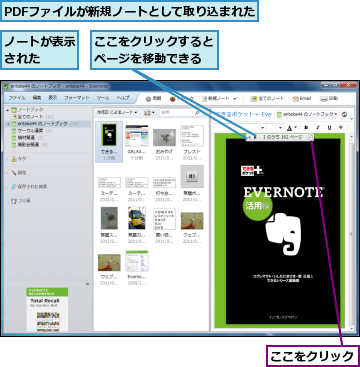Click the note title できるポケット+ Eve

[242, 114]
